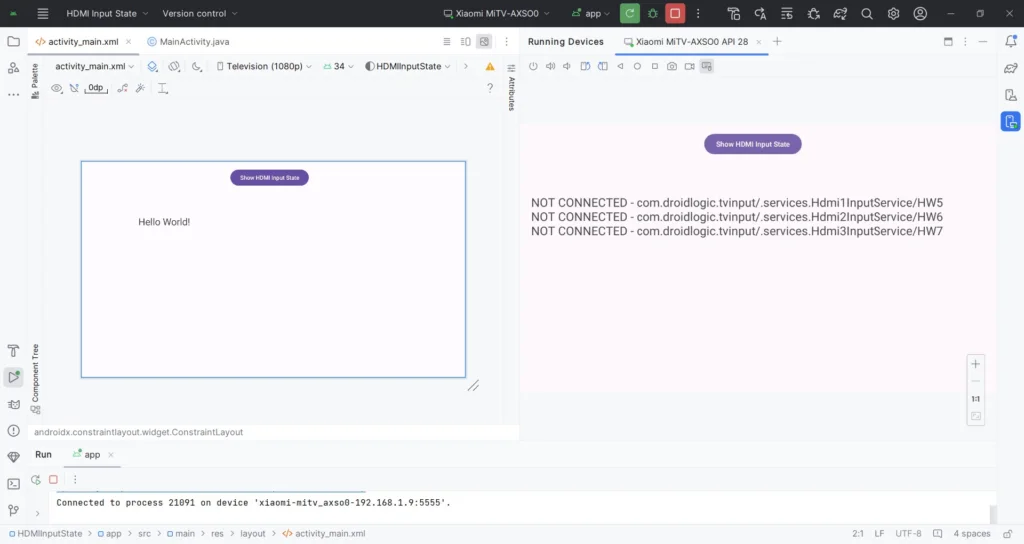Screen dimensions: 1024x544
Task: Open the Attributes side panel tab
Action: 511,89
